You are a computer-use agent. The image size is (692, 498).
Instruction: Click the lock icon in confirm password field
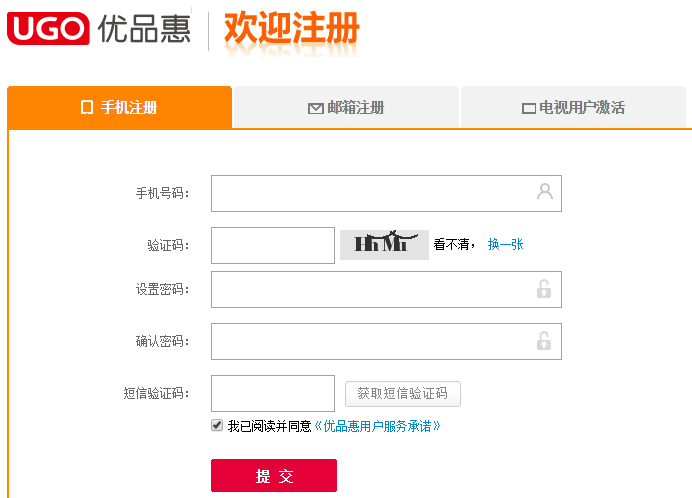pyautogui.click(x=544, y=341)
